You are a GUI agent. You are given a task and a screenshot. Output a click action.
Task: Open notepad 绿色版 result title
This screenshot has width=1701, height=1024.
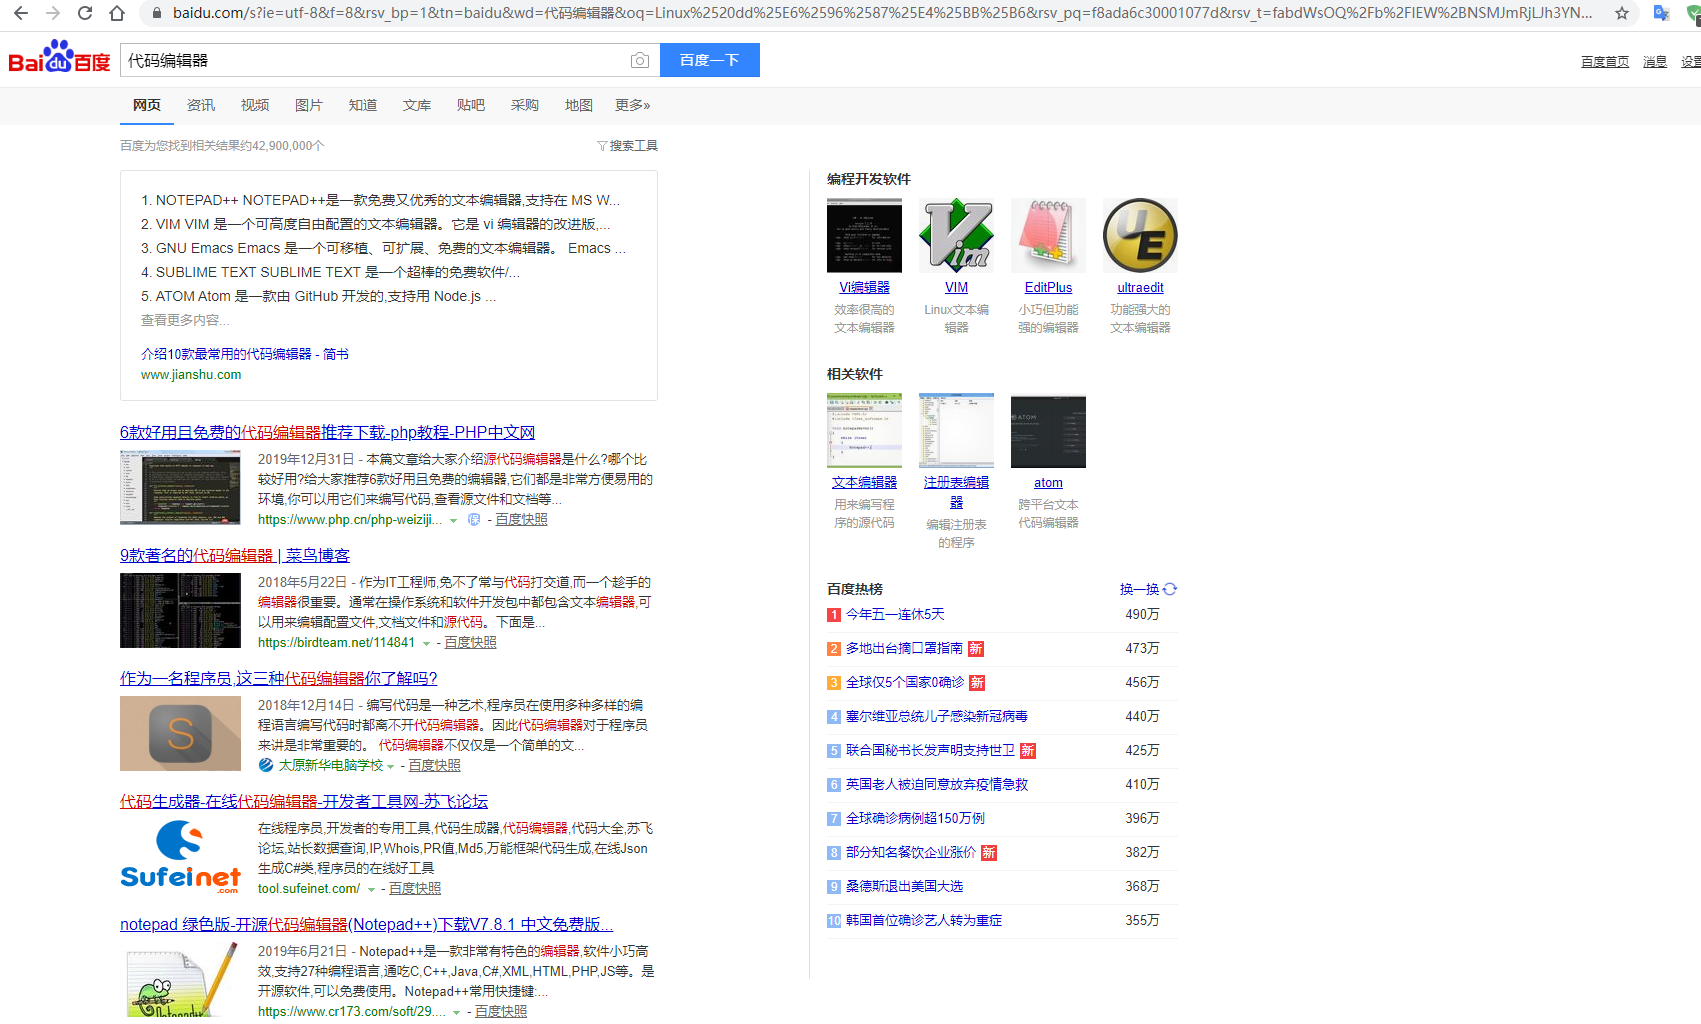click(367, 924)
